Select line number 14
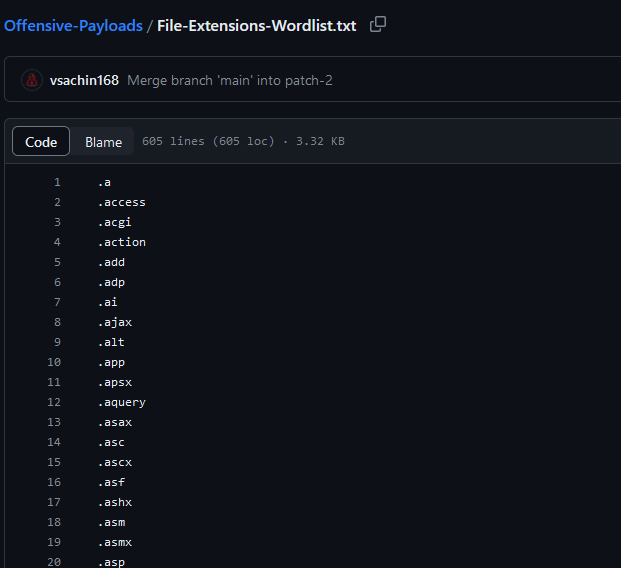The image size is (621, 568). pos(54,442)
